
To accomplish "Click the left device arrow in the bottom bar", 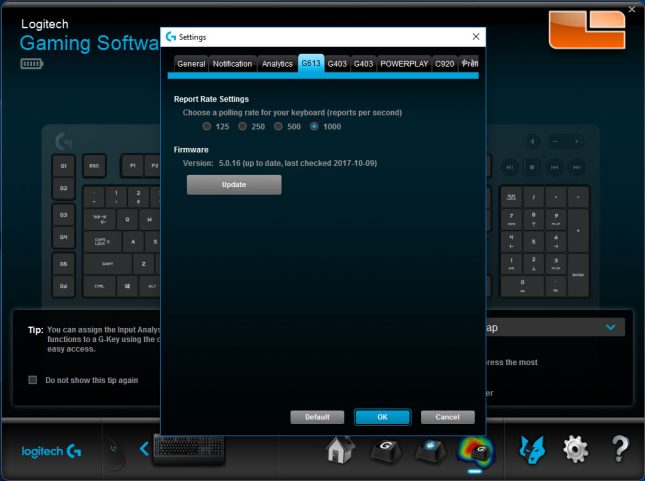I will pos(144,448).
